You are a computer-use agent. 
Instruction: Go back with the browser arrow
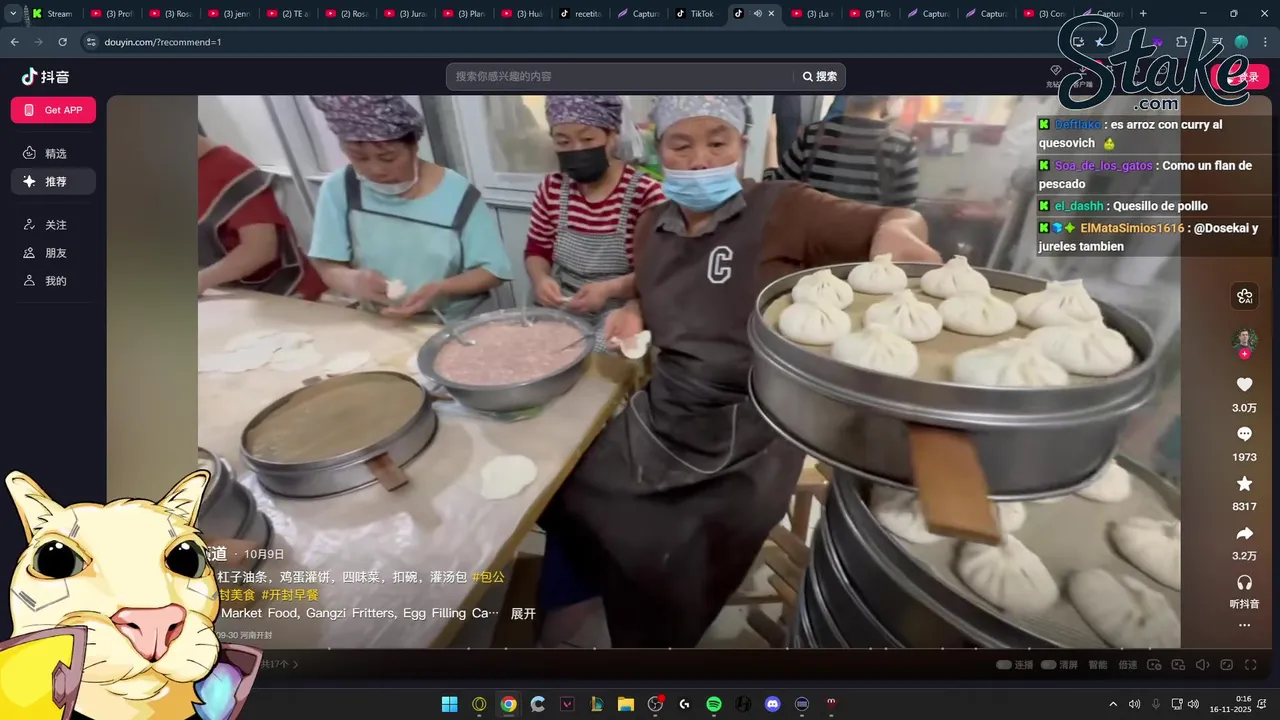point(14,42)
